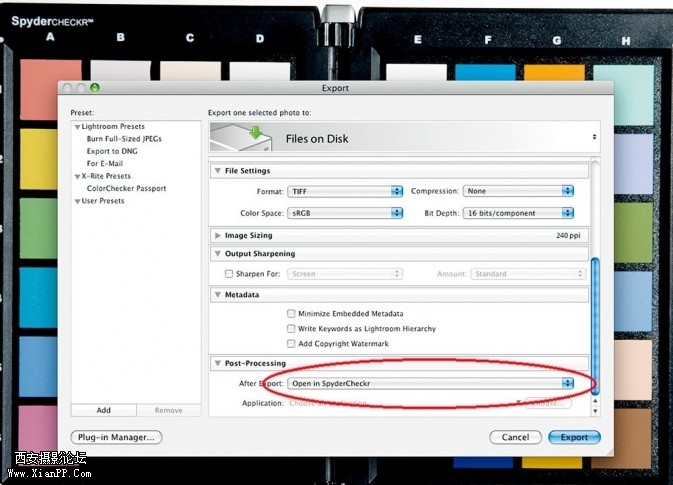Open the sharpening Amount Standard dropdown
This screenshot has width=673, height=485.
click(x=528, y=273)
